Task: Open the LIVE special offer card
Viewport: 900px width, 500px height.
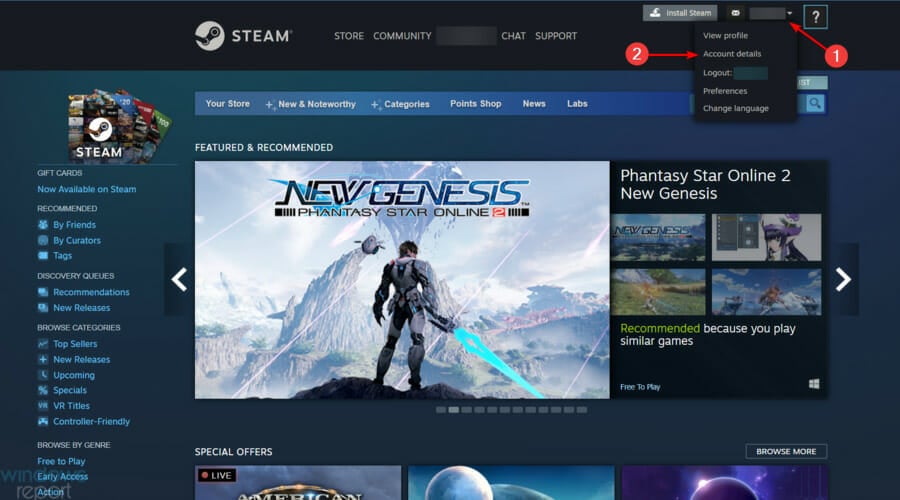Action: click(x=298, y=482)
